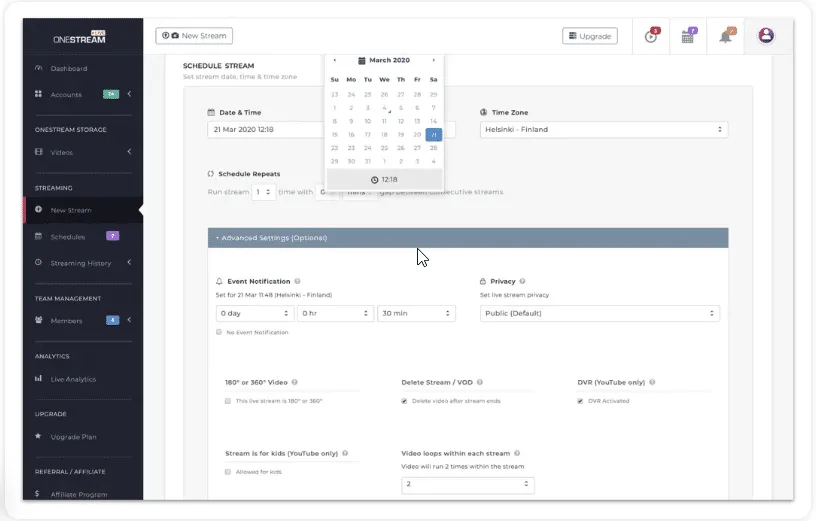
Task: Select the 12:18 time picker in calendar
Action: 384,180
